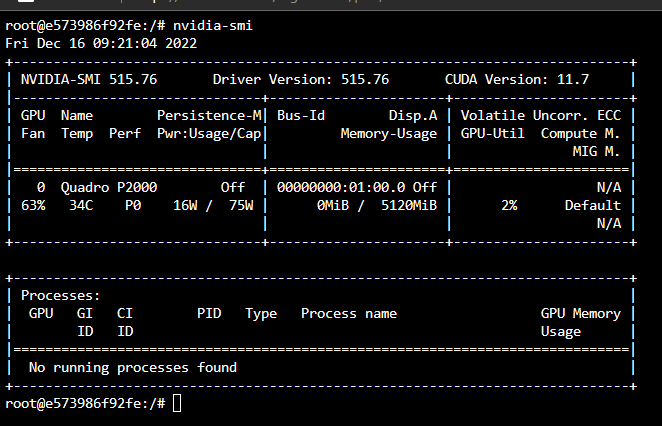
Task: Click the No running processes found message
Action: click(x=133, y=368)
